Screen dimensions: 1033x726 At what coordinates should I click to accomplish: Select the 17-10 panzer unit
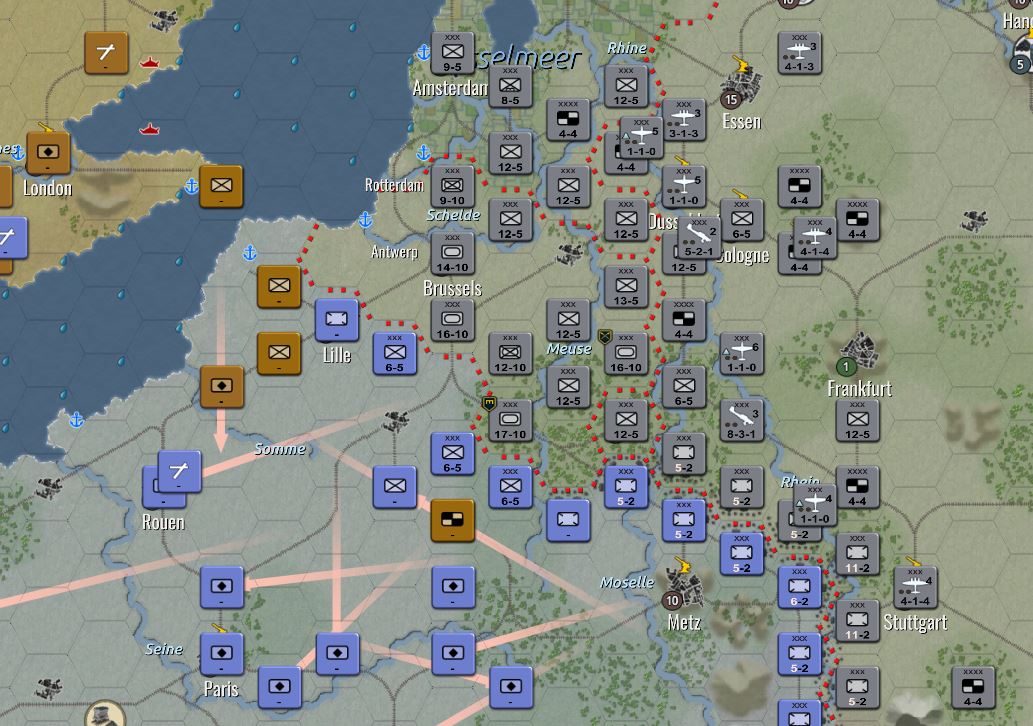coord(510,420)
